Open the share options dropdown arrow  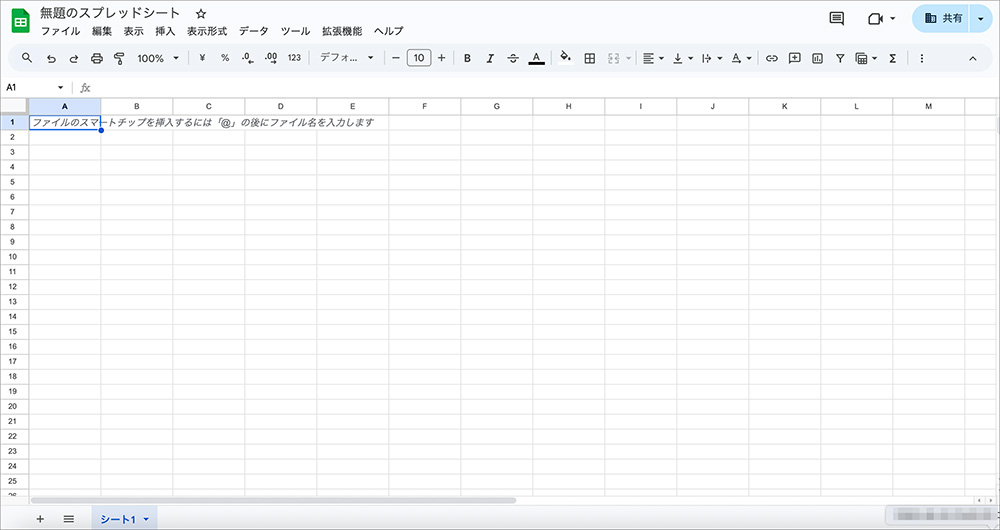click(x=981, y=18)
